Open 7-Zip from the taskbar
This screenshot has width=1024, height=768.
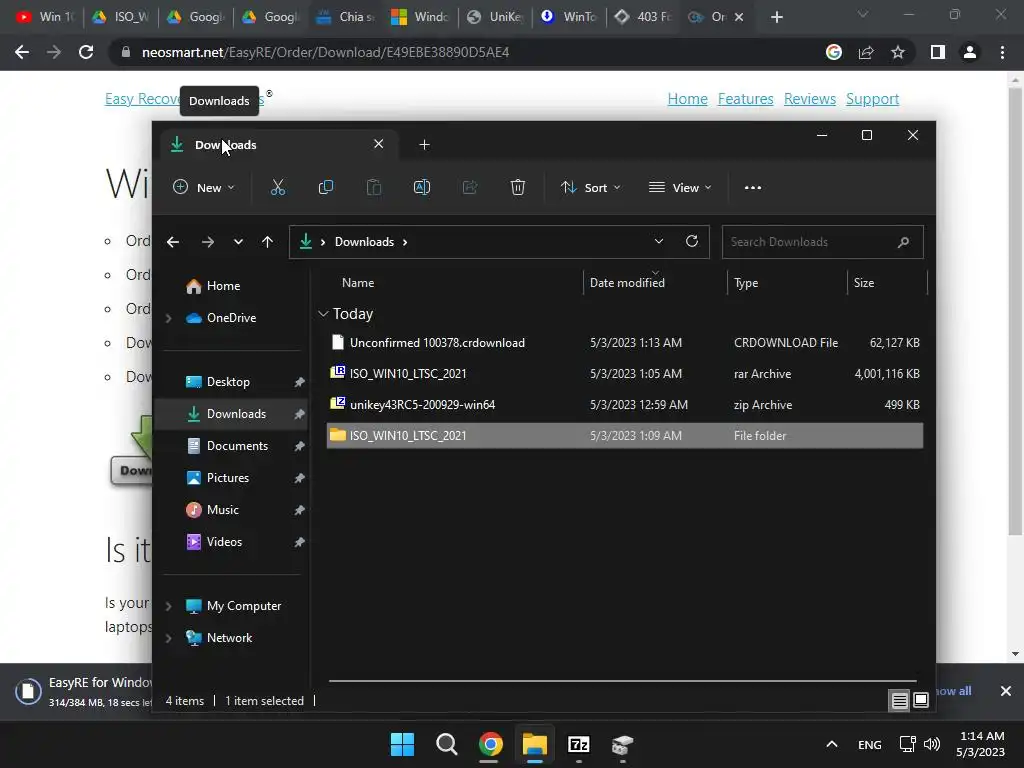click(579, 744)
